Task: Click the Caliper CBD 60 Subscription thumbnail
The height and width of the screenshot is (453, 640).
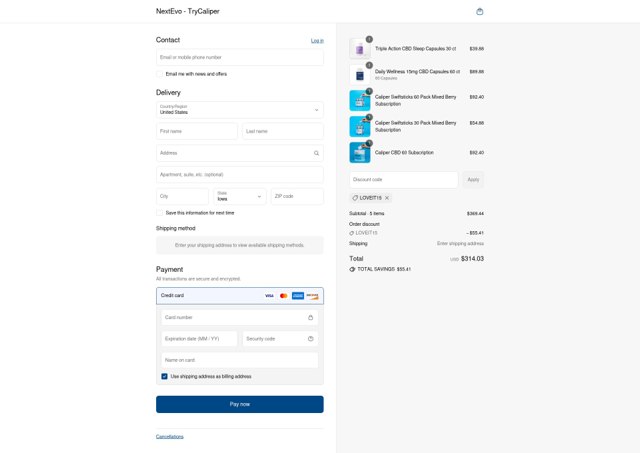Action: tap(360, 153)
